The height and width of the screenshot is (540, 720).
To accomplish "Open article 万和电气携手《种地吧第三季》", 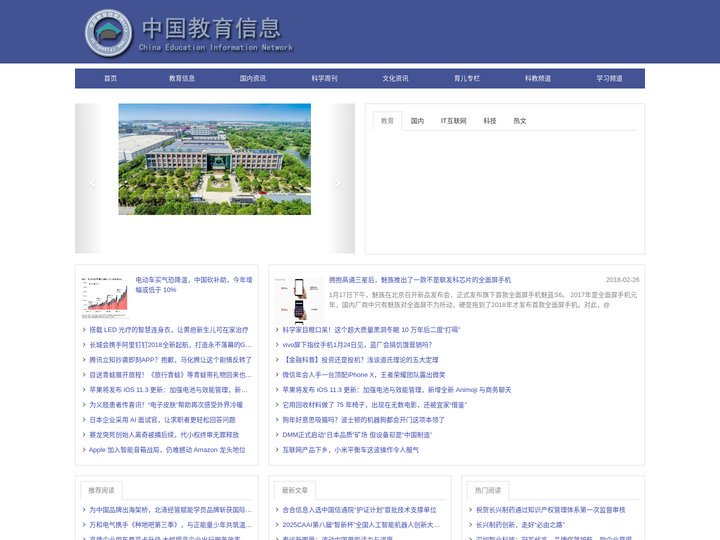I will click(x=170, y=525).
